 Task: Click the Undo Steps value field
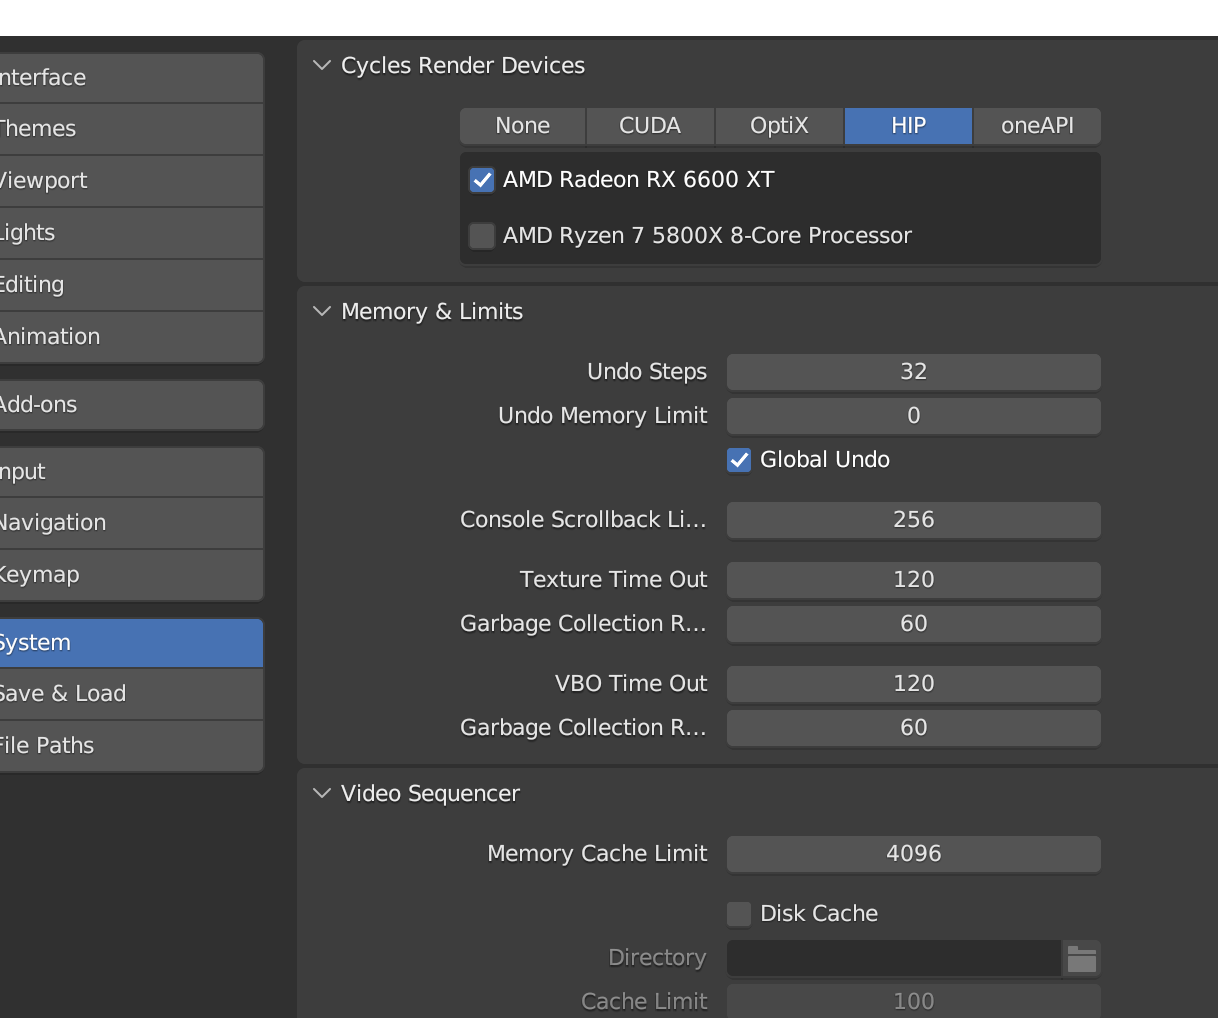click(913, 372)
